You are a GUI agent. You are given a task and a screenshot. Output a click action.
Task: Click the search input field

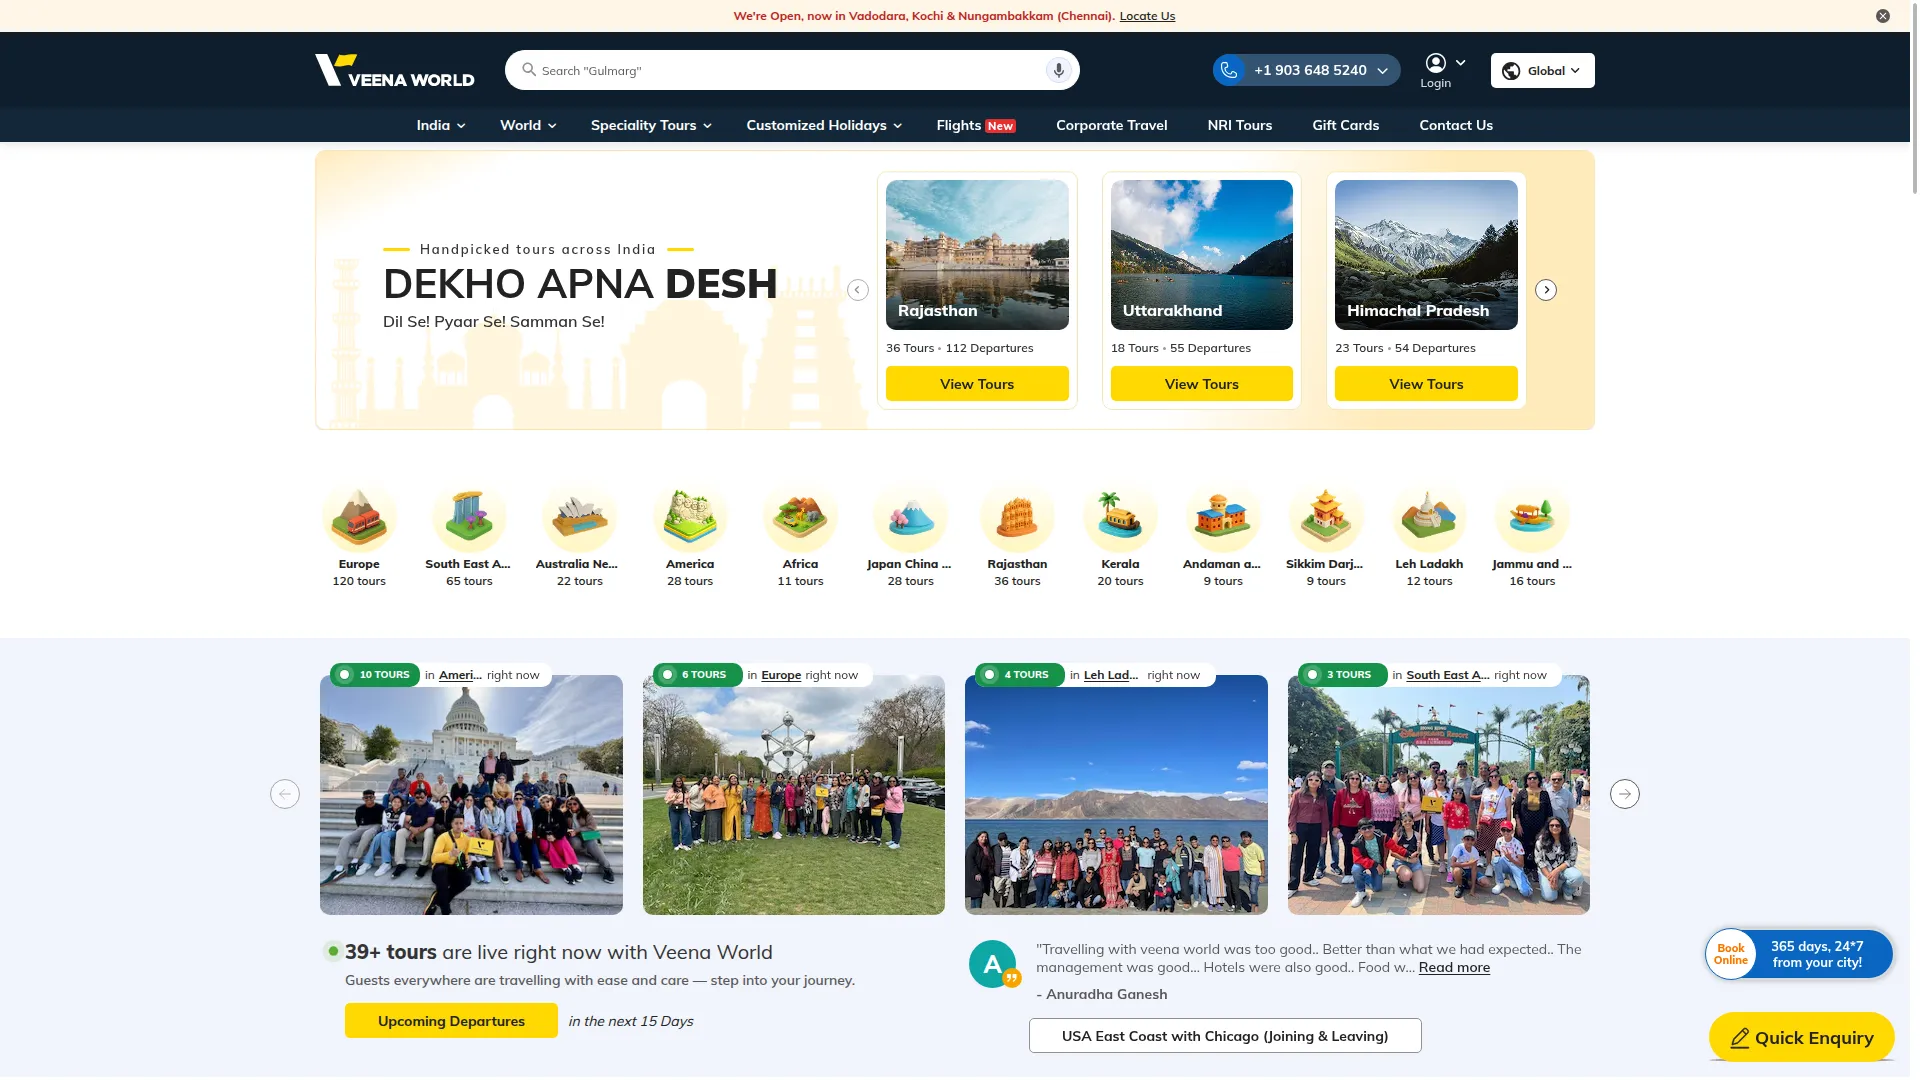(790, 70)
